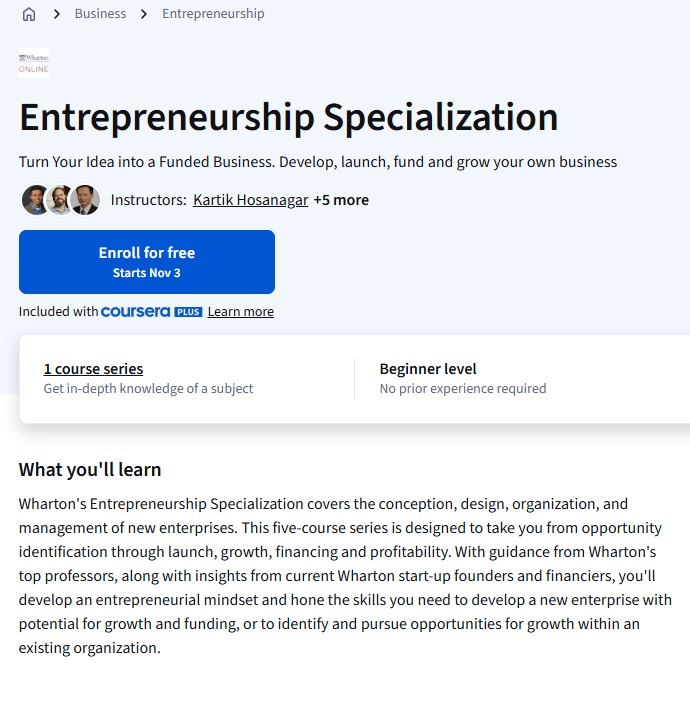Click the Coursera Plus logo
Image resolution: width=690 pixels, height=706 pixels.
(151, 312)
